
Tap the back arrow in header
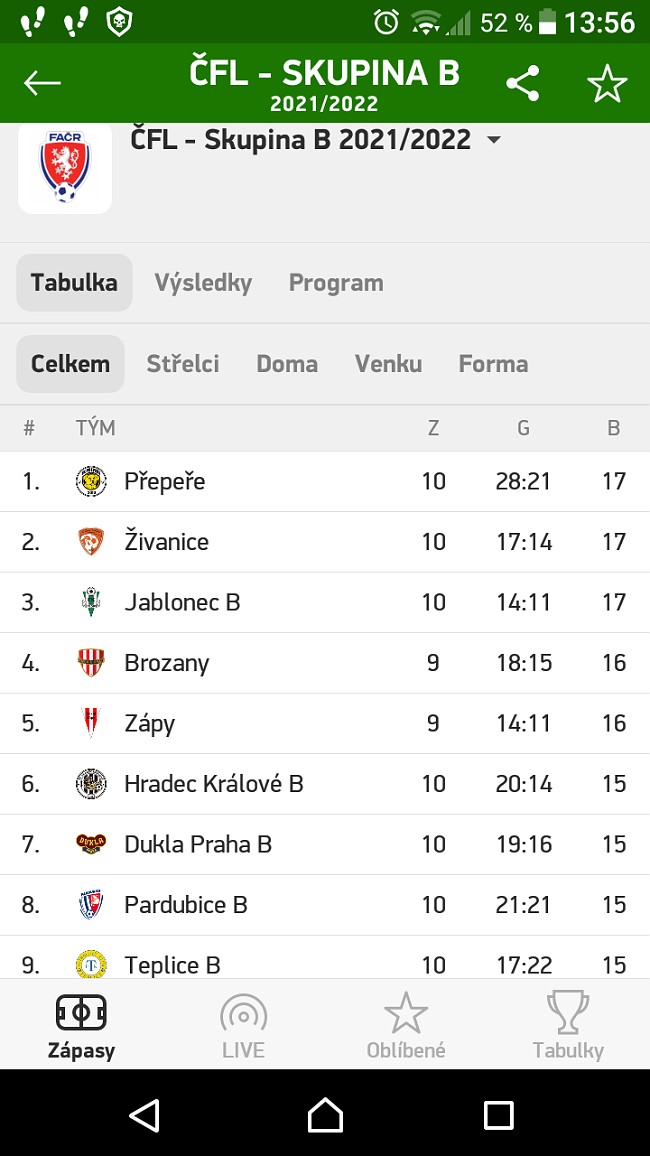43,83
